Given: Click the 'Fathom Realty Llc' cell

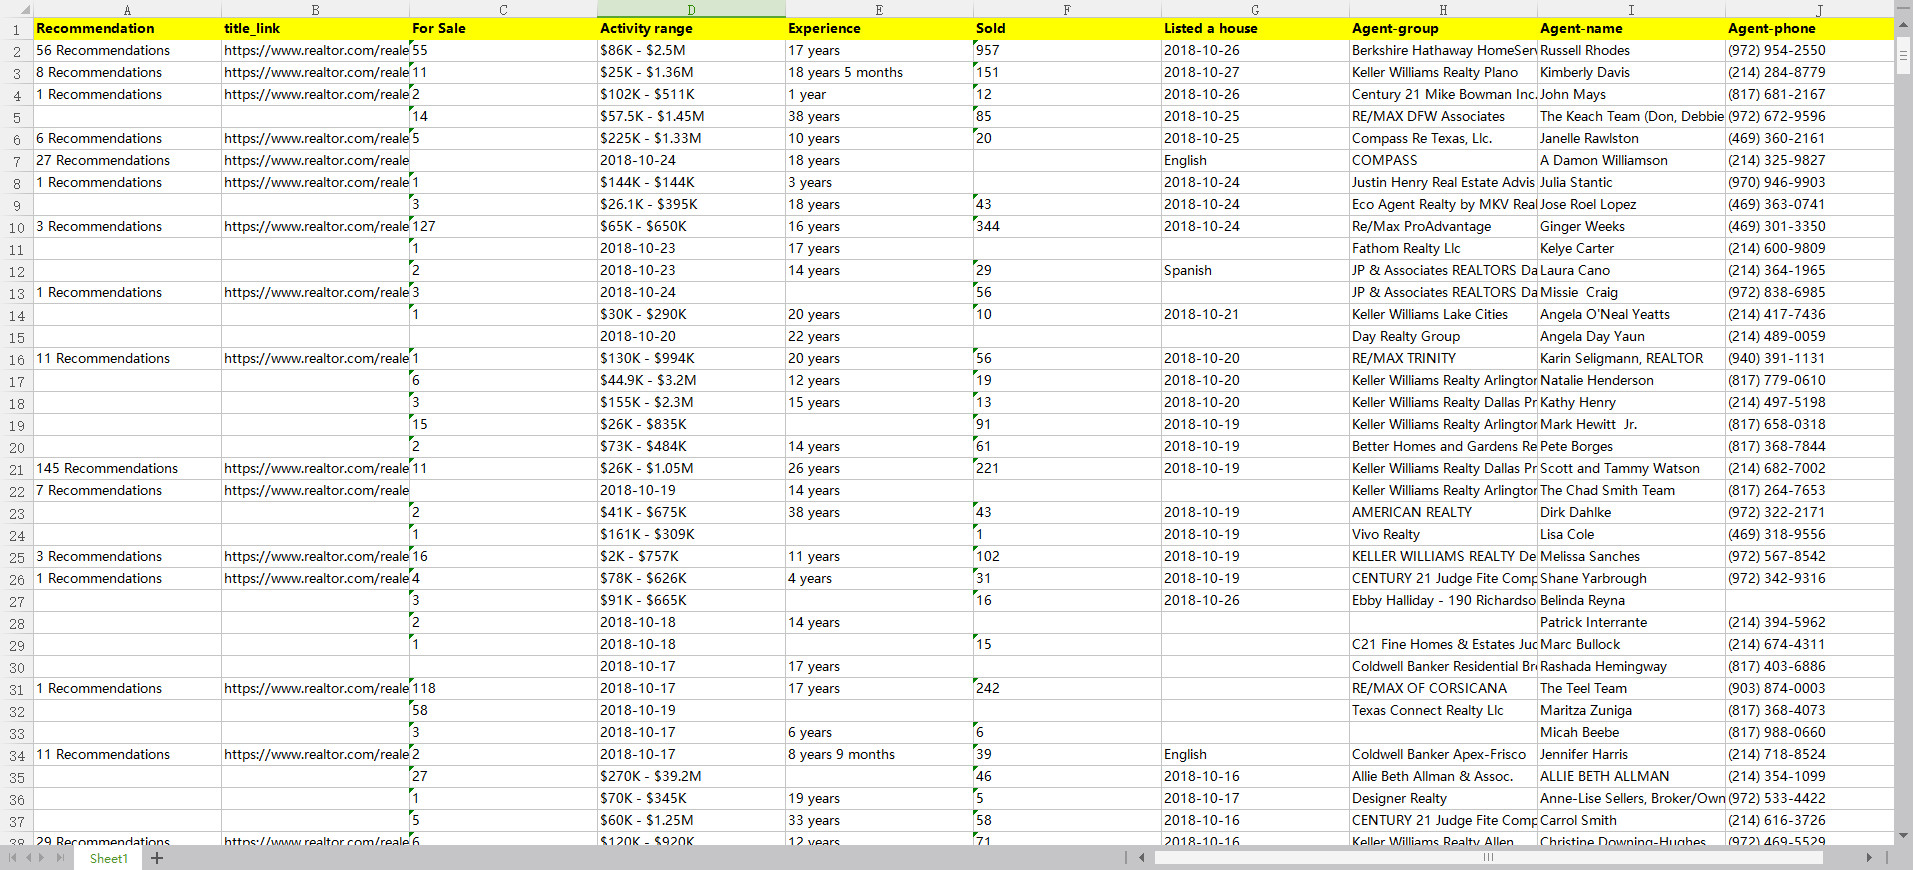Looking at the screenshot, I should [x=1443, y=249].
